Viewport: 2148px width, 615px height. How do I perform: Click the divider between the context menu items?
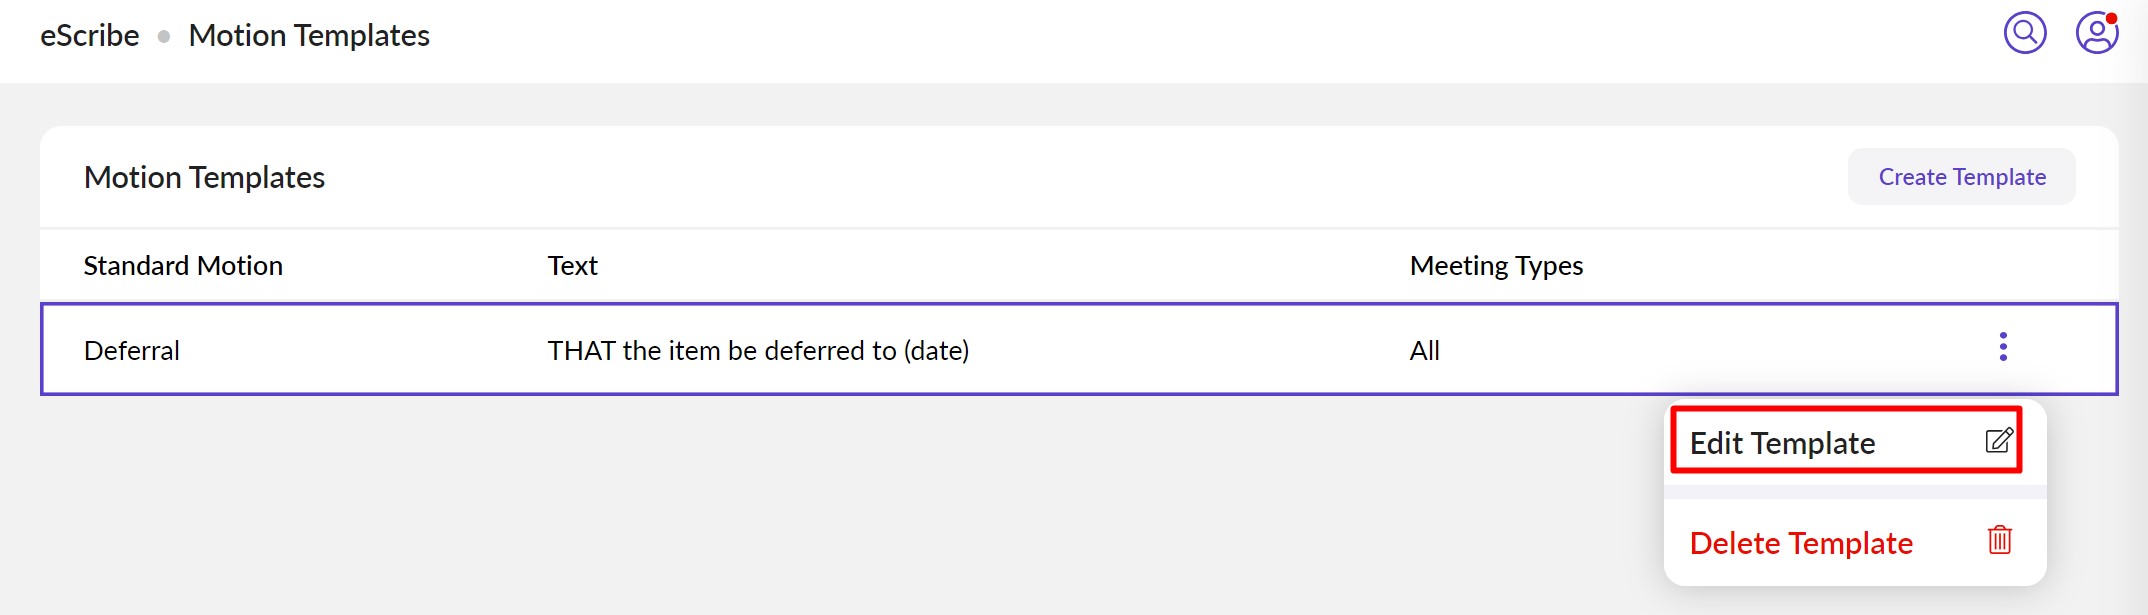click(1854, 492)
